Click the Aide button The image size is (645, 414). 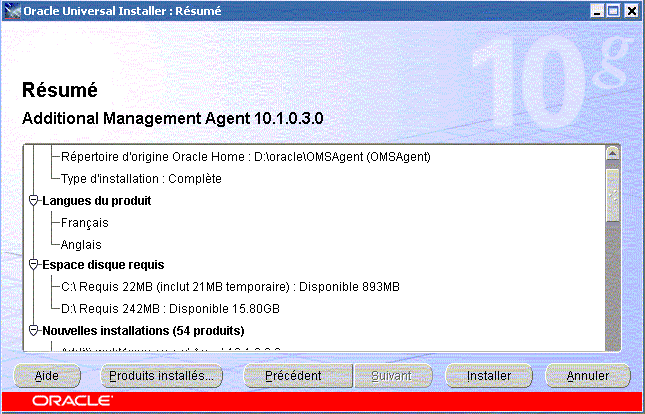click(47, 376)
